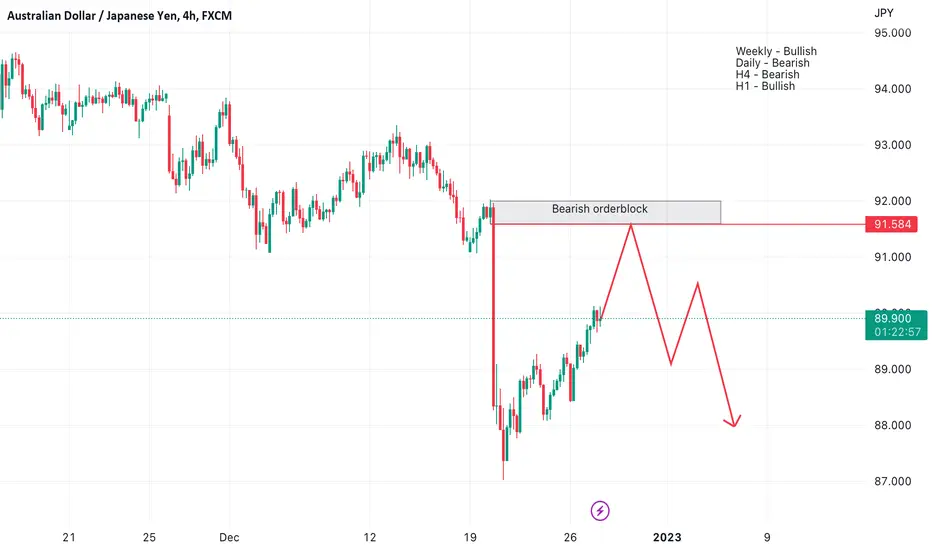932x550 pixels.
Task: Click the 26 date label on time axis
Action: tap(570, 538)
